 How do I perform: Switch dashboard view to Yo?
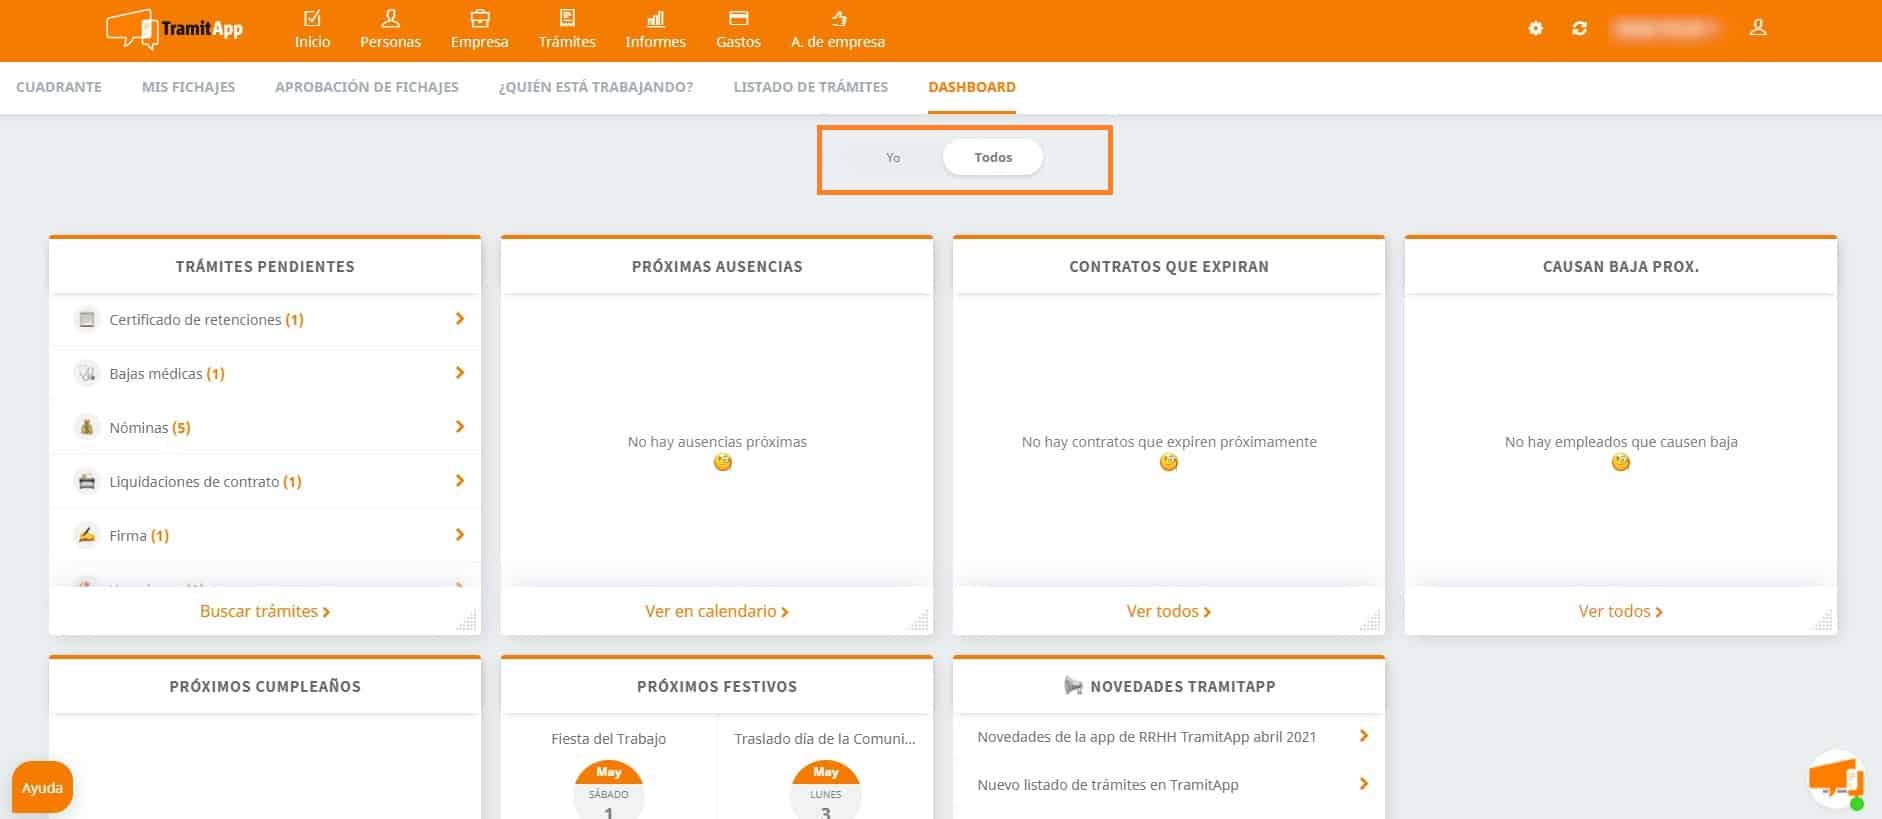tap(893, 158)
